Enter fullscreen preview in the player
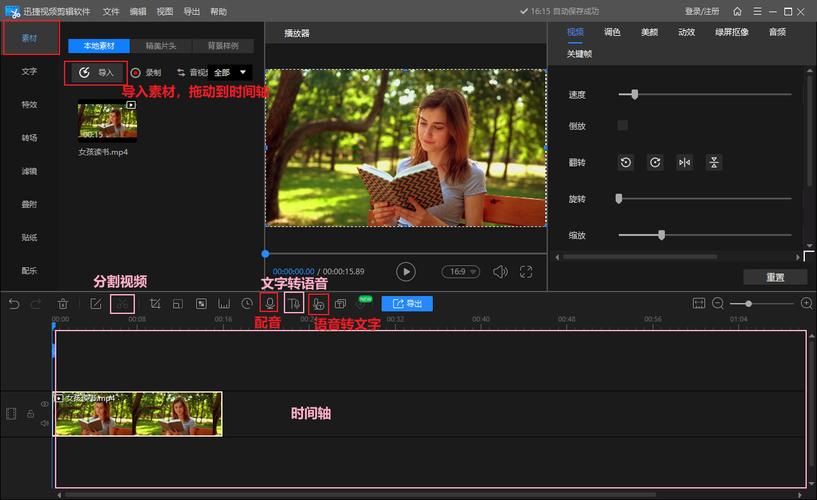This screenshot has width=817, height=500. [526, 271]
